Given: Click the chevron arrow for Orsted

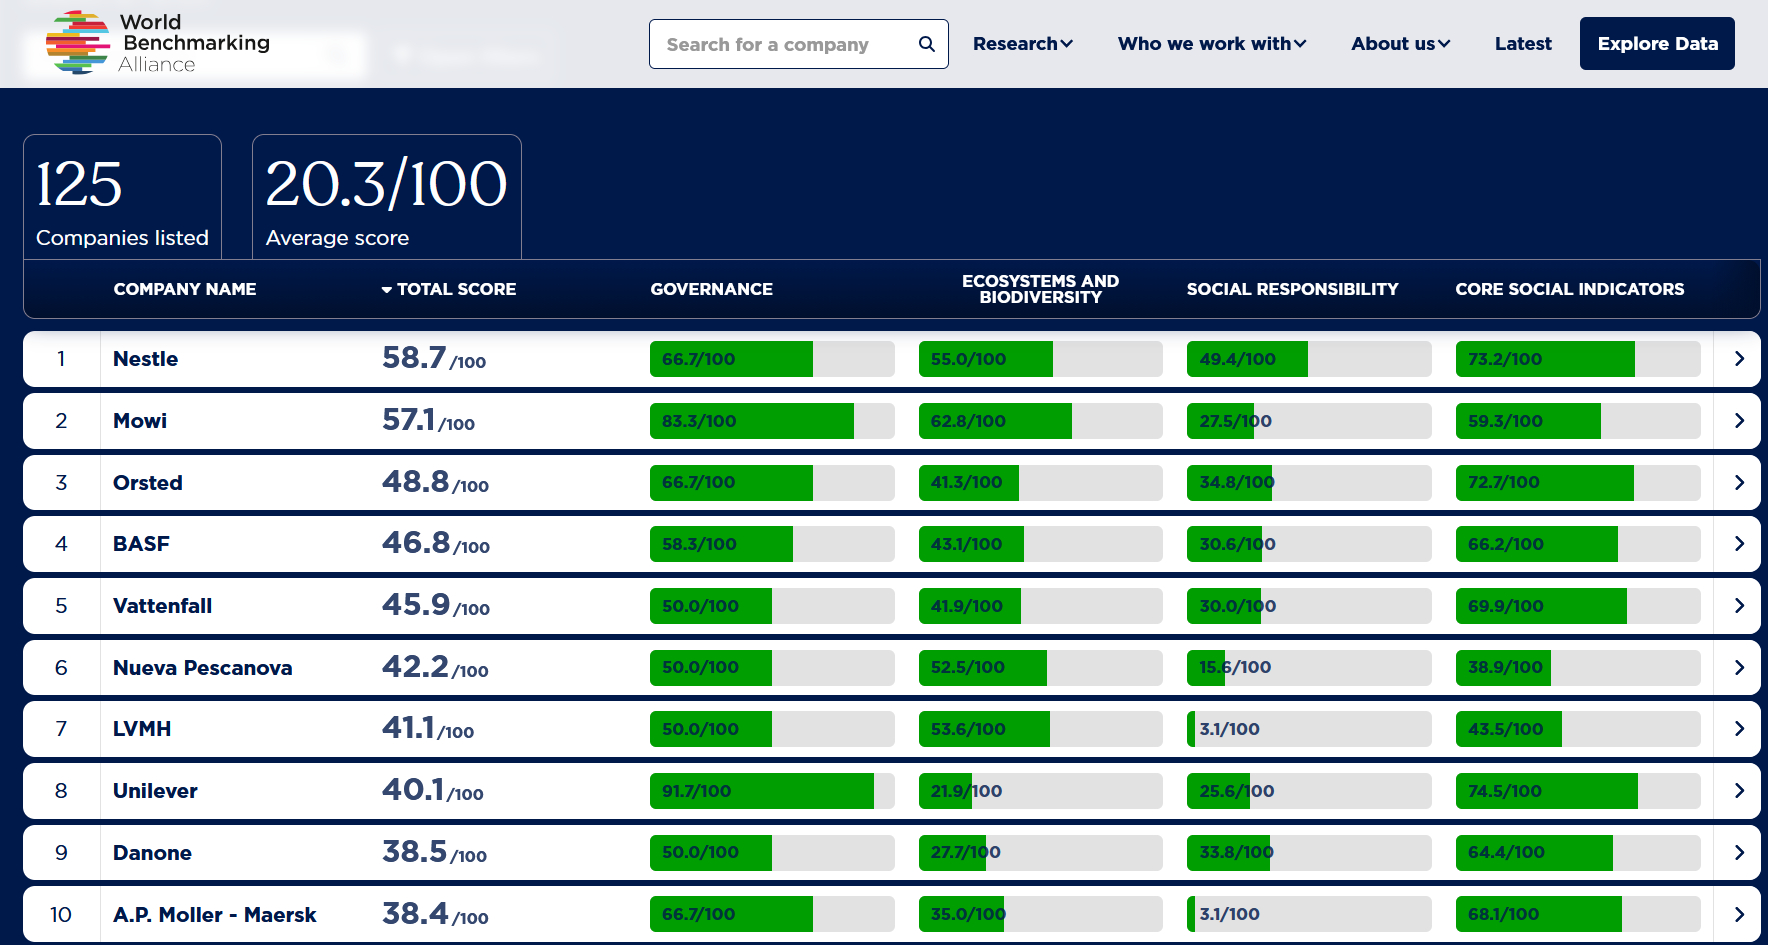Looking at the screenshot, I should (x=1738, y=483).
